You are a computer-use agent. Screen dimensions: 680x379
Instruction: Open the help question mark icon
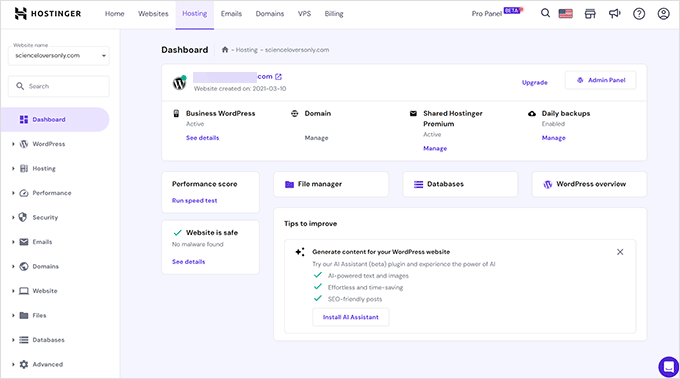click(639, 14)
